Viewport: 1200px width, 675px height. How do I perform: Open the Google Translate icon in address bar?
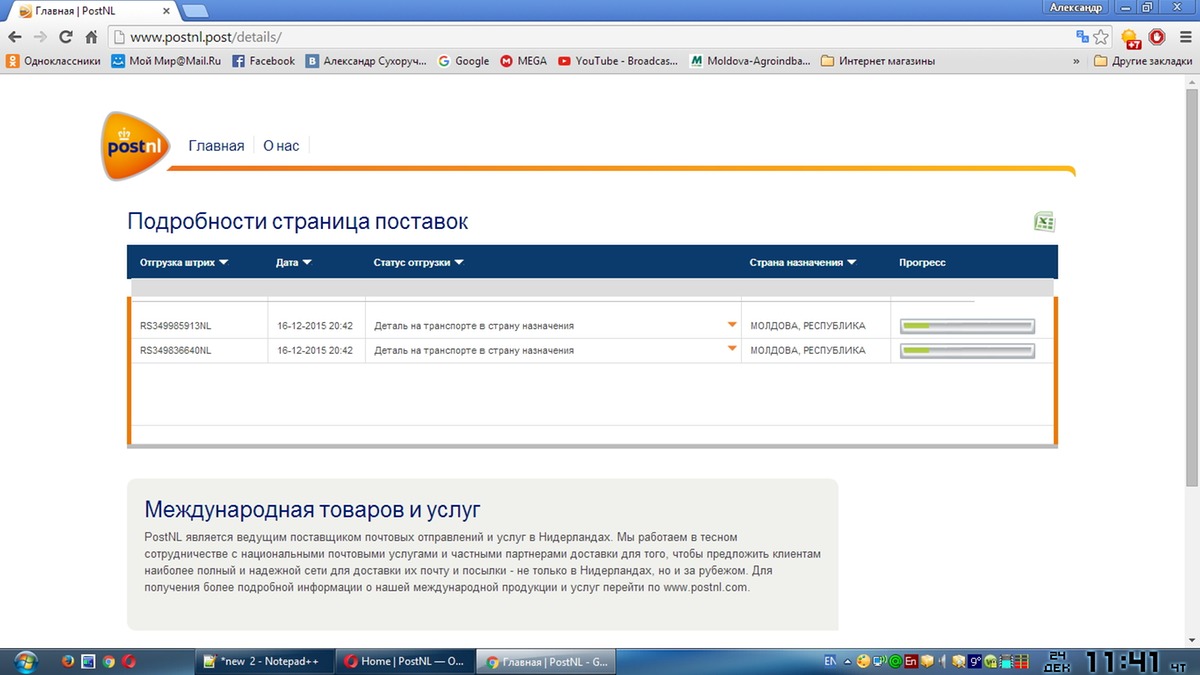point(1081,36)
